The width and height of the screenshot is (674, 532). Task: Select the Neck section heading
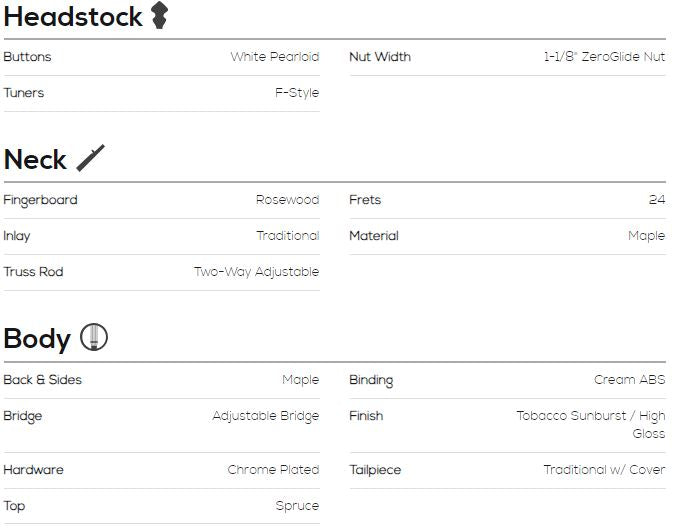tap(35, 159)
